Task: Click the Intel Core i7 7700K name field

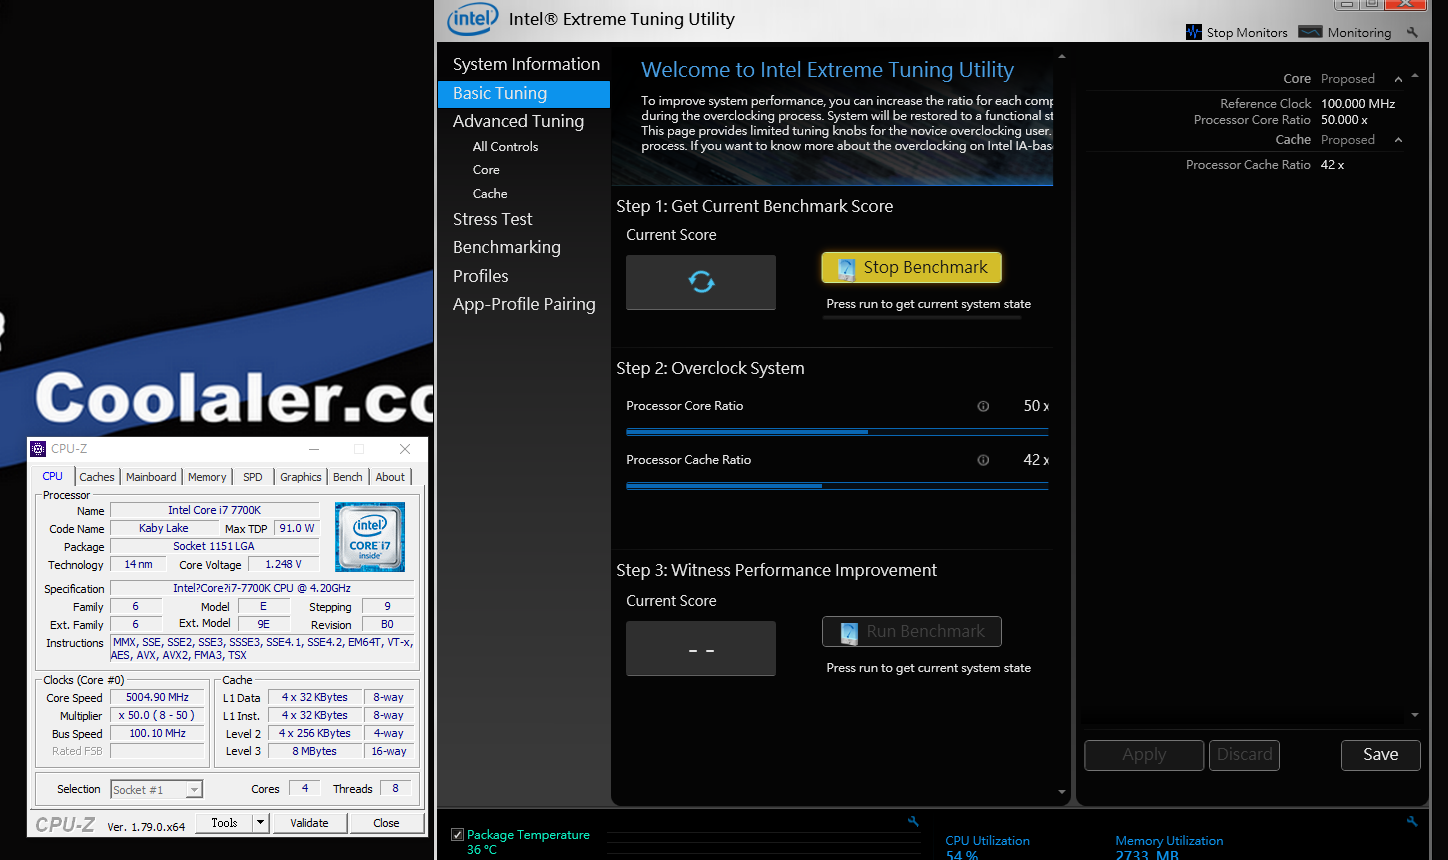Action: (214, 511)
